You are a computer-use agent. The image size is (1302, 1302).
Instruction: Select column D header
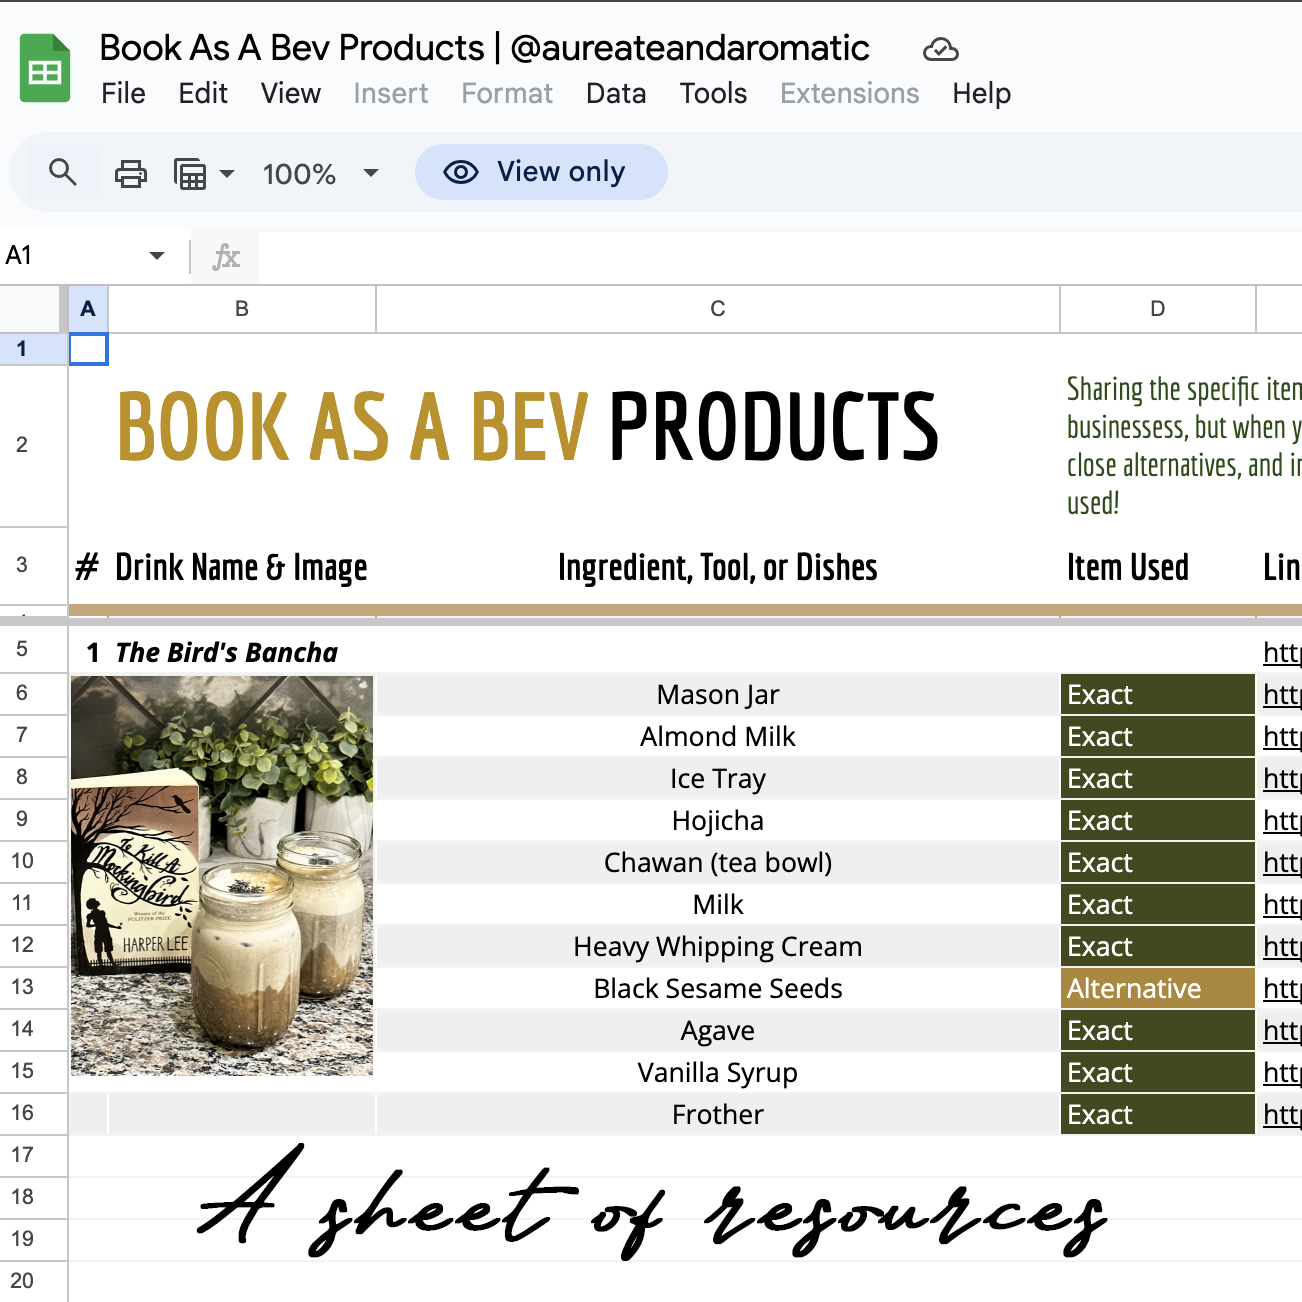1157,309
